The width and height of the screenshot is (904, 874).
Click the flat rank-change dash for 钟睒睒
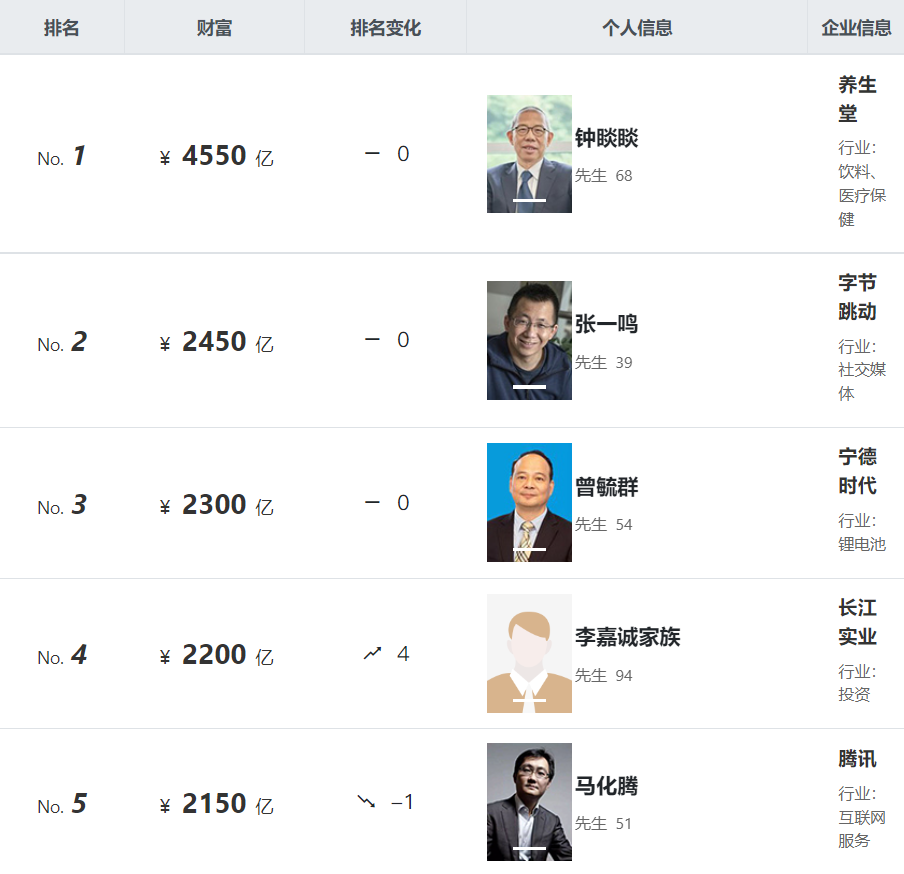coord(372,153)
